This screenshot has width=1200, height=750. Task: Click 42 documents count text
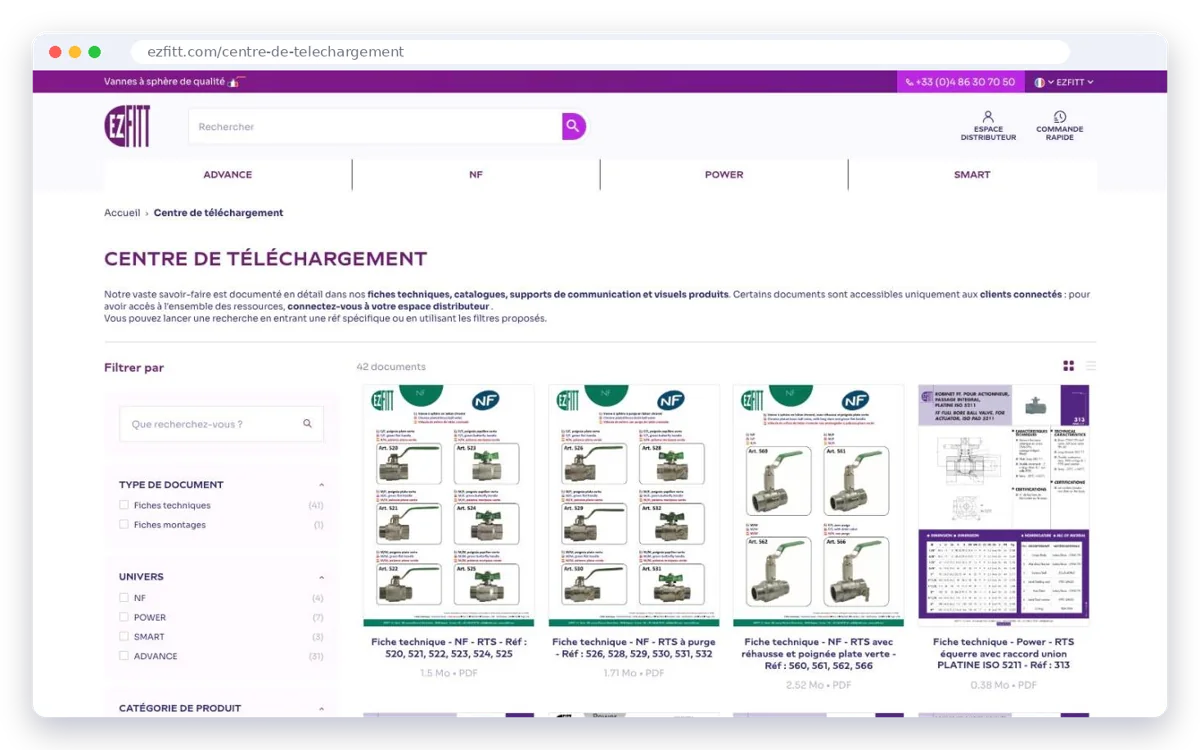391,367
